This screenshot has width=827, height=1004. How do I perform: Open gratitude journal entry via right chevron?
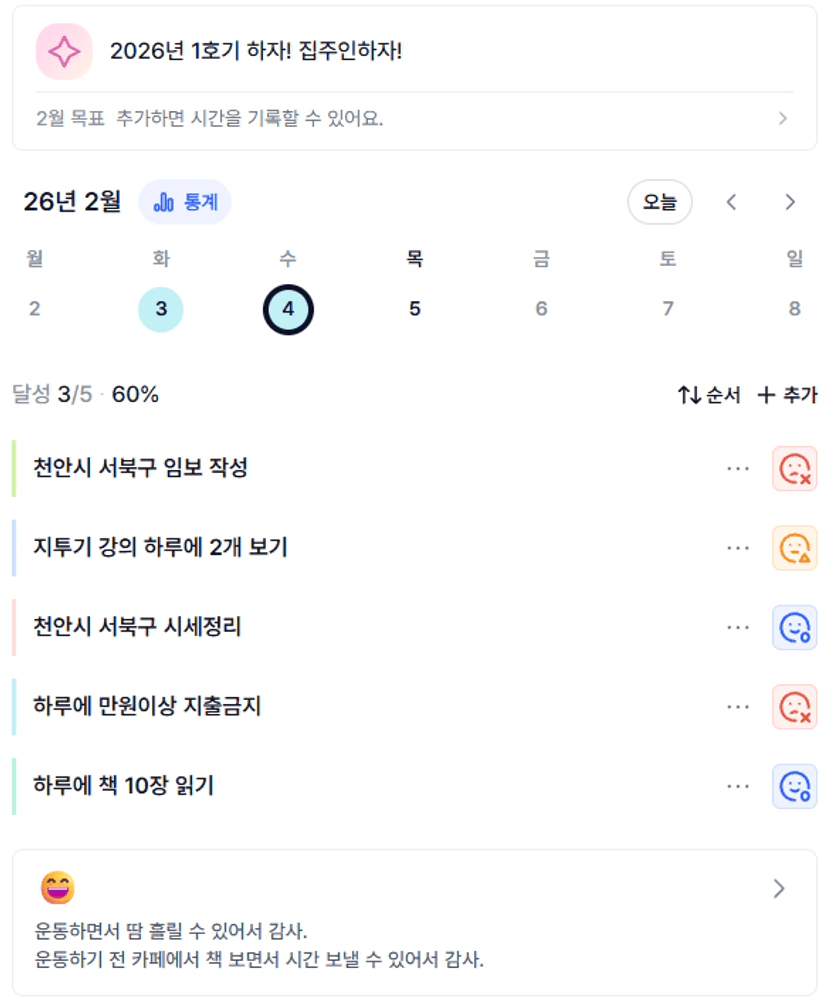[780, 889]
